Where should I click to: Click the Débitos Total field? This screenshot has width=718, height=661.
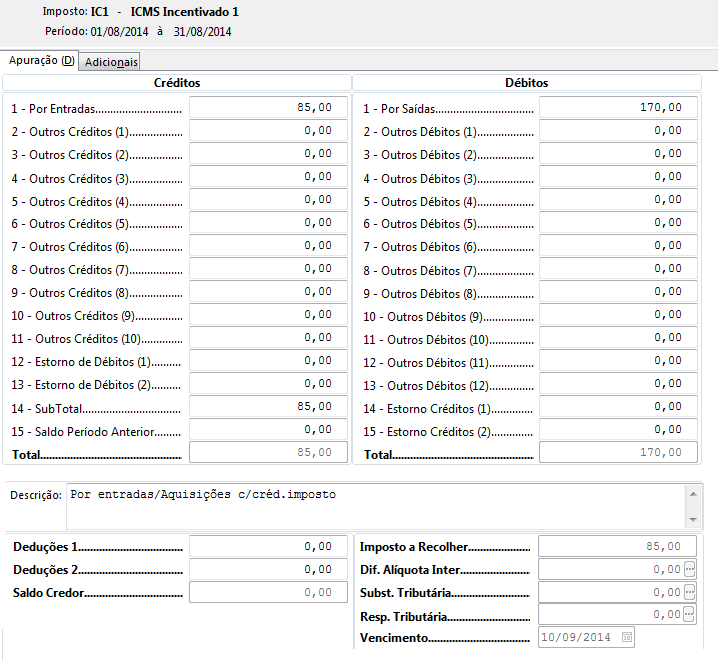[618, 452]
